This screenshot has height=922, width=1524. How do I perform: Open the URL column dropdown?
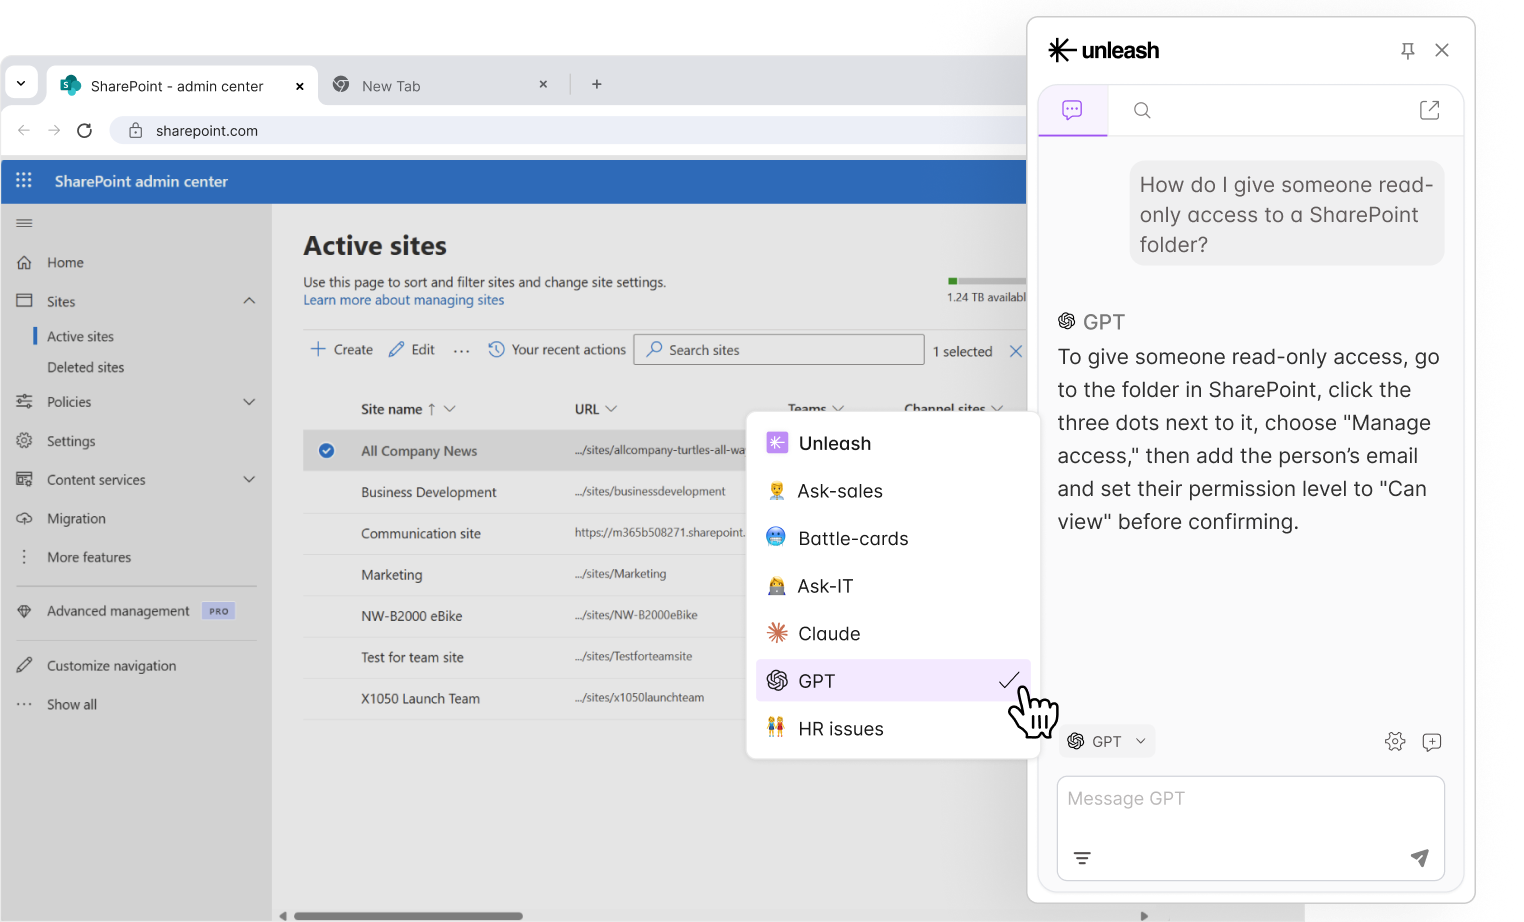point(611,409)
